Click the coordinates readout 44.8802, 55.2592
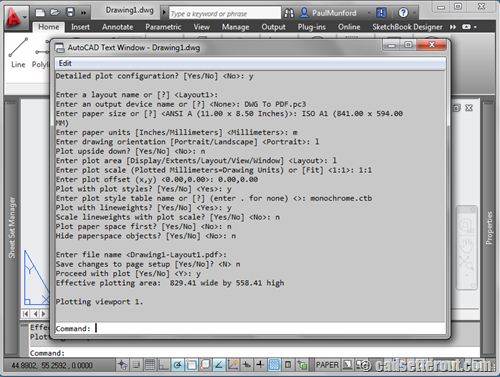This screenshot has width=500, height=377. [52, 366]
